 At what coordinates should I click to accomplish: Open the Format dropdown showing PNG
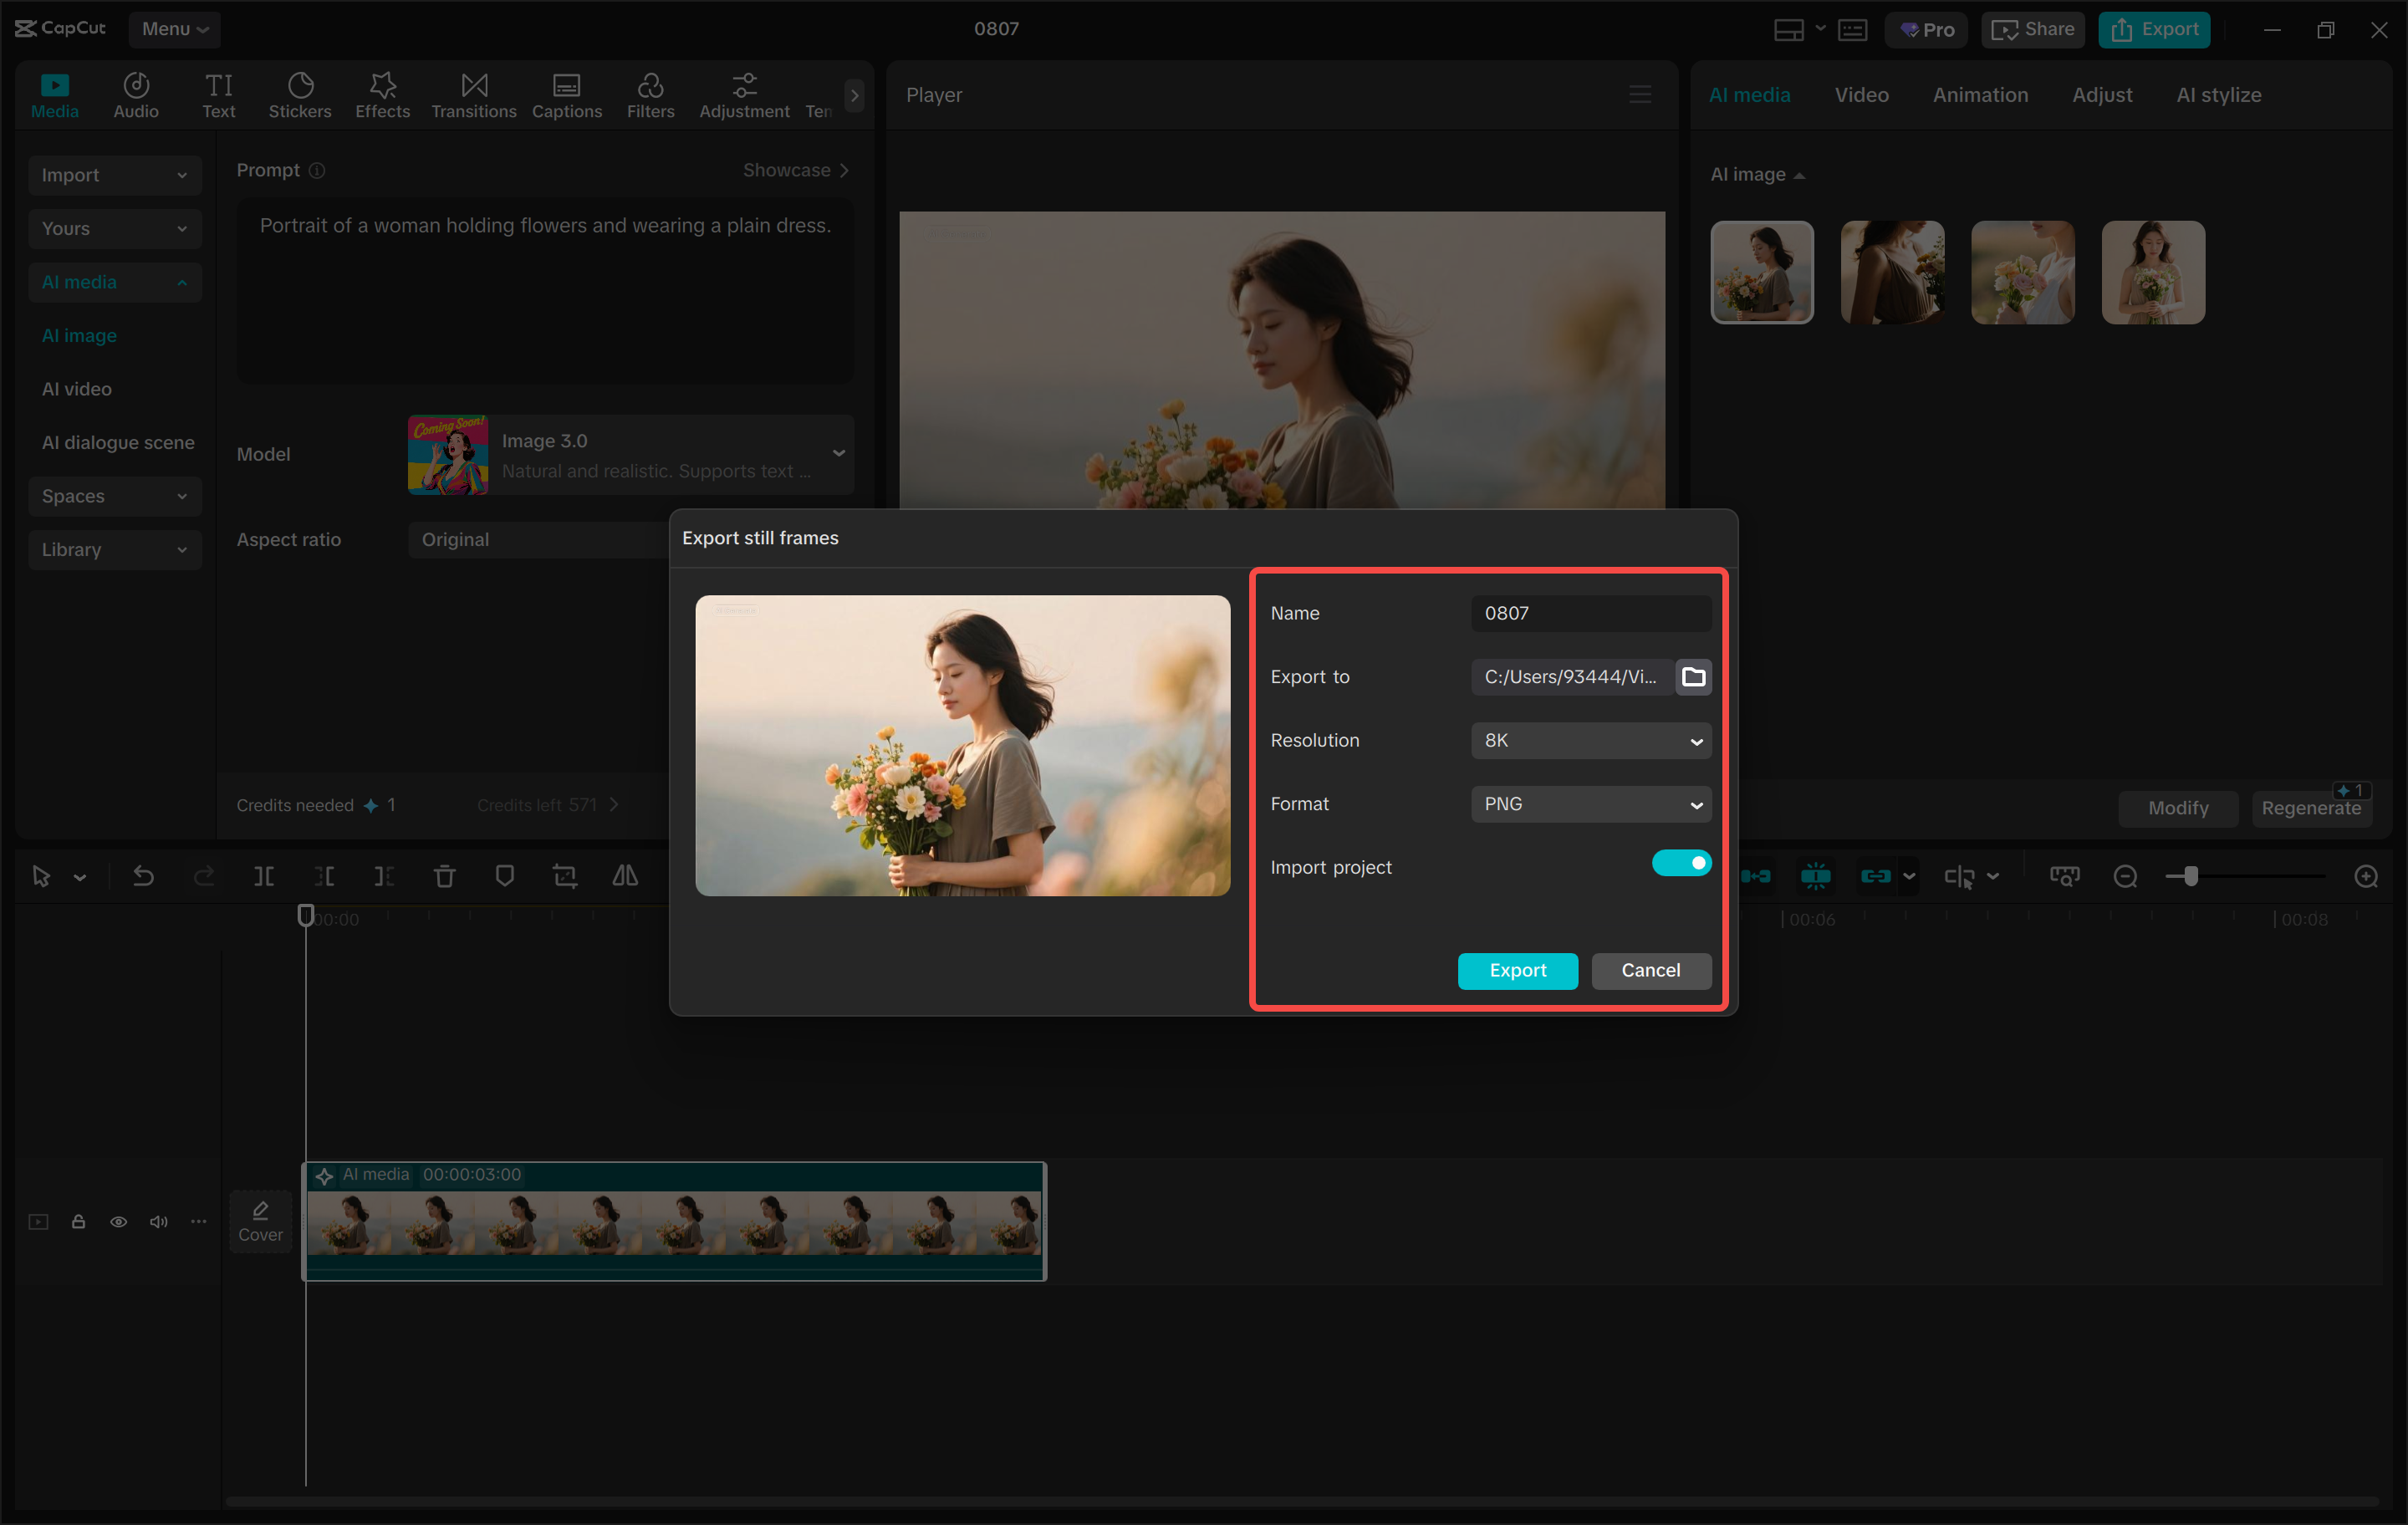[1590, 804]
